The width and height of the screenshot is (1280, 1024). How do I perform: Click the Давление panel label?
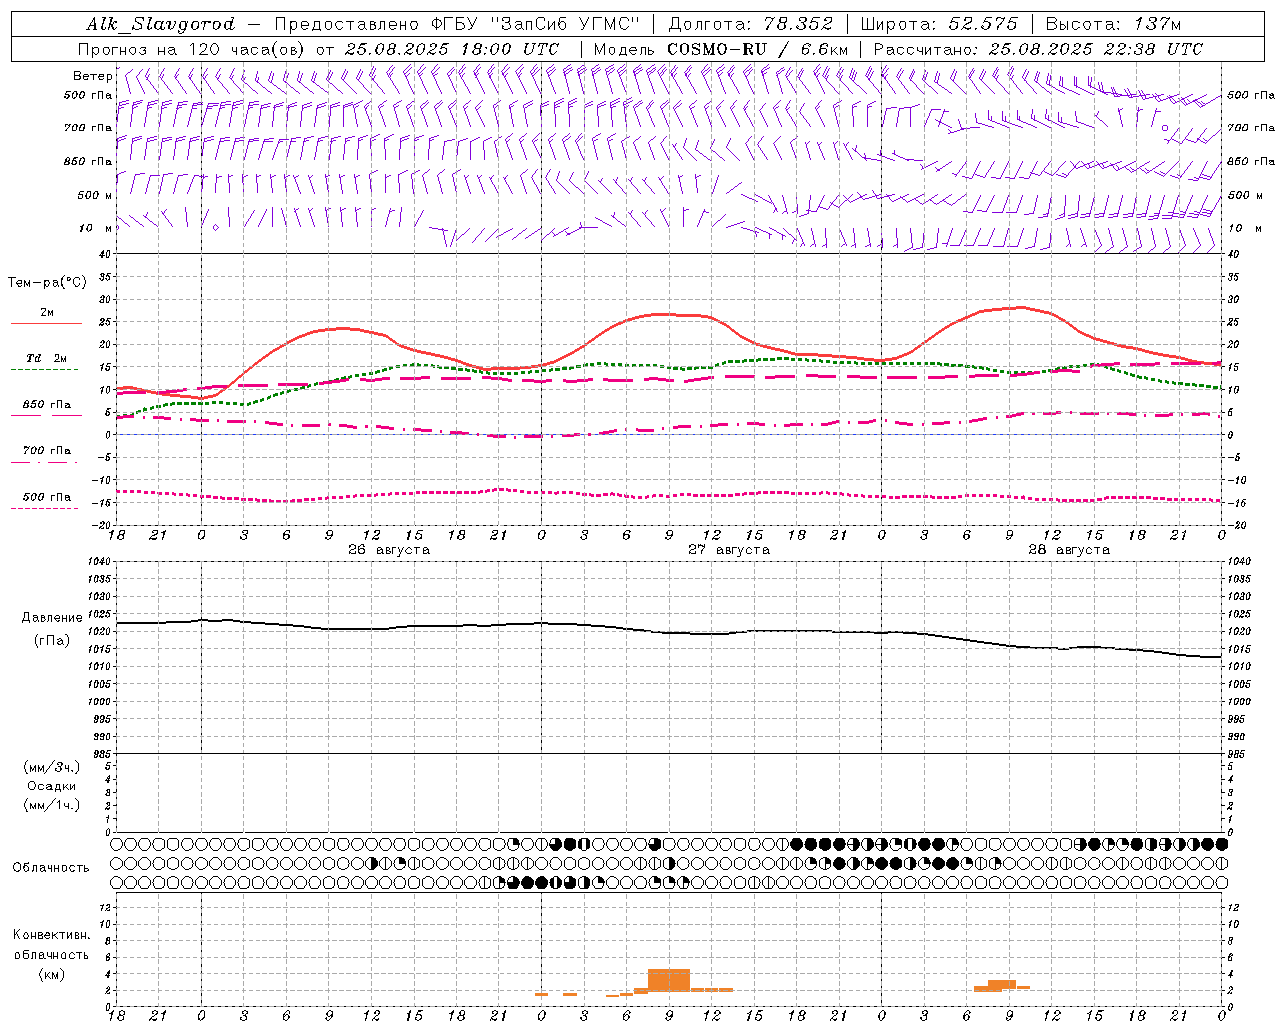point(52,618)
